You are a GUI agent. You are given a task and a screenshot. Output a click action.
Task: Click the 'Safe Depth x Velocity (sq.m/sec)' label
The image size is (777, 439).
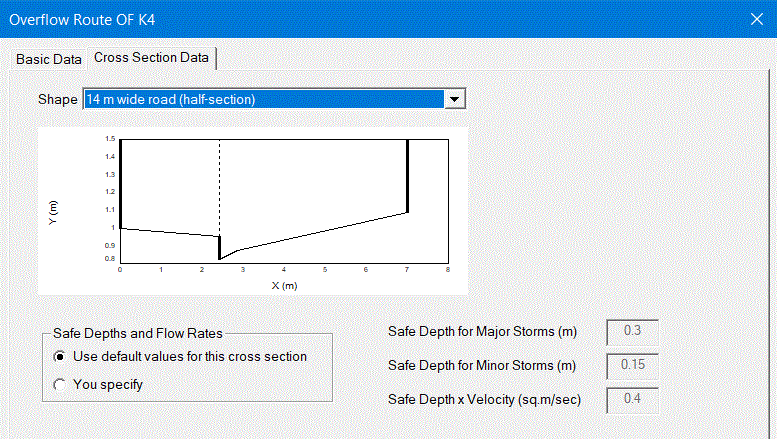pyautogui.click(x=484, y=399)
